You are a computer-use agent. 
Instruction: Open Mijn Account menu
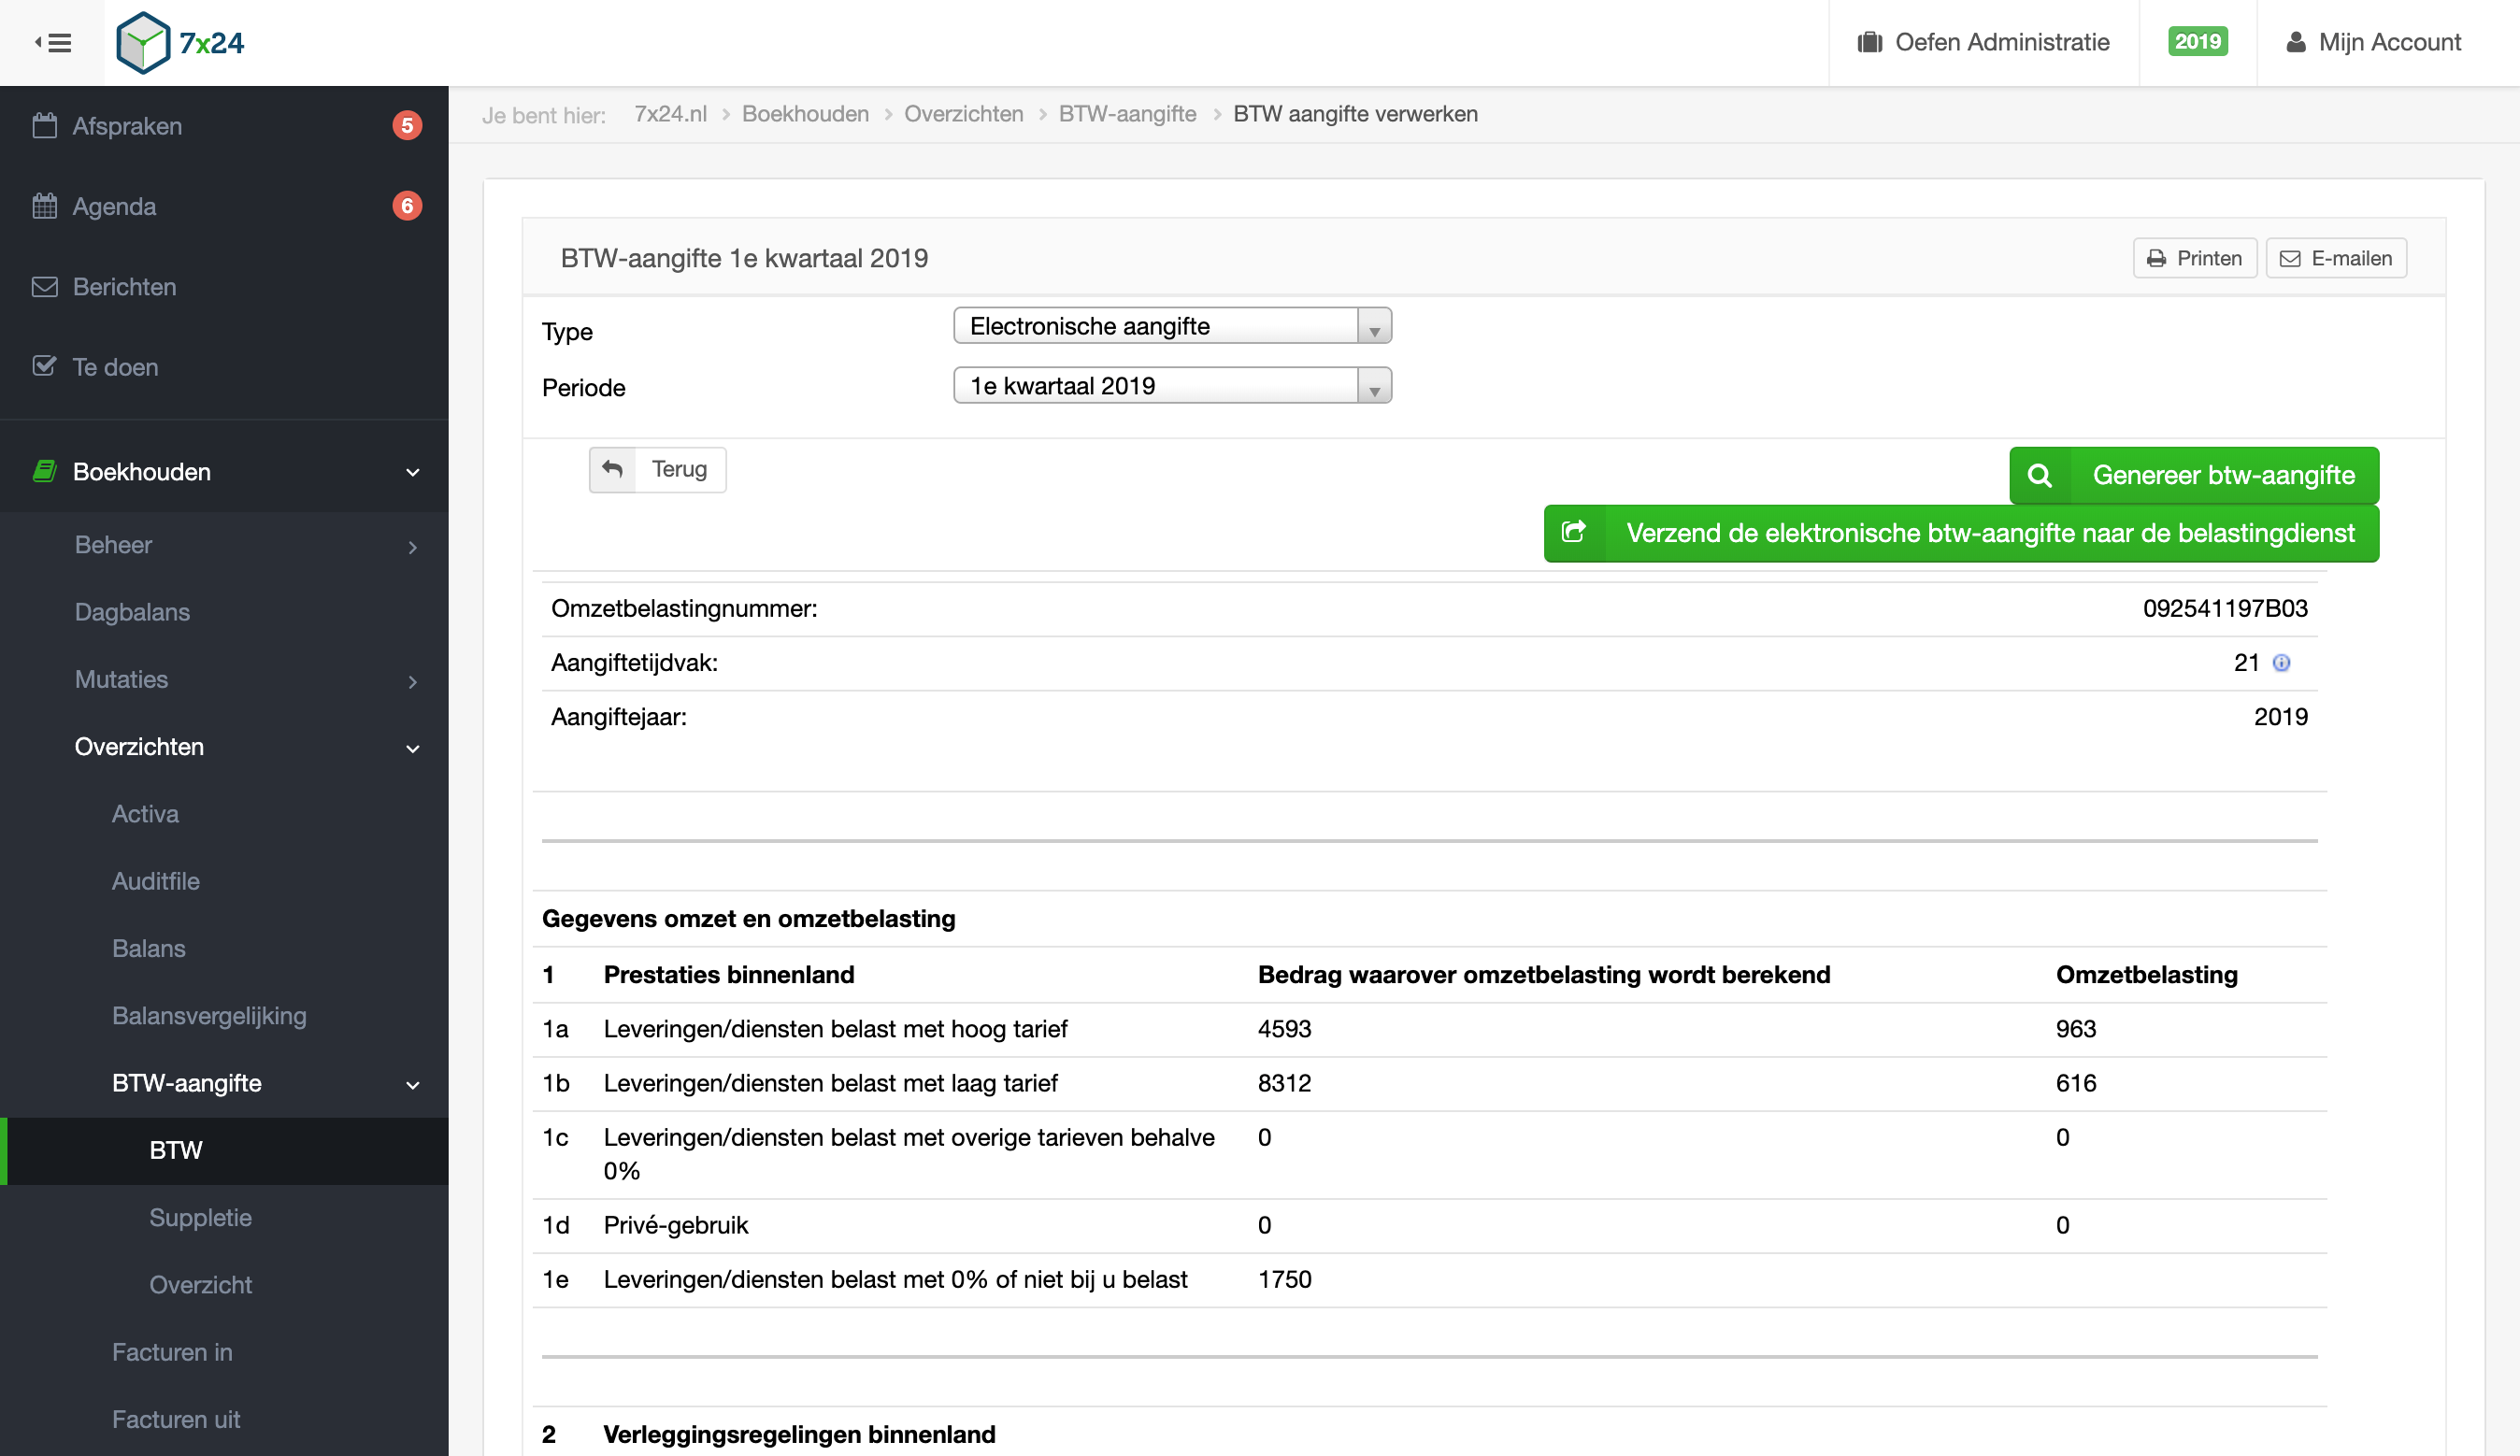2373,42
